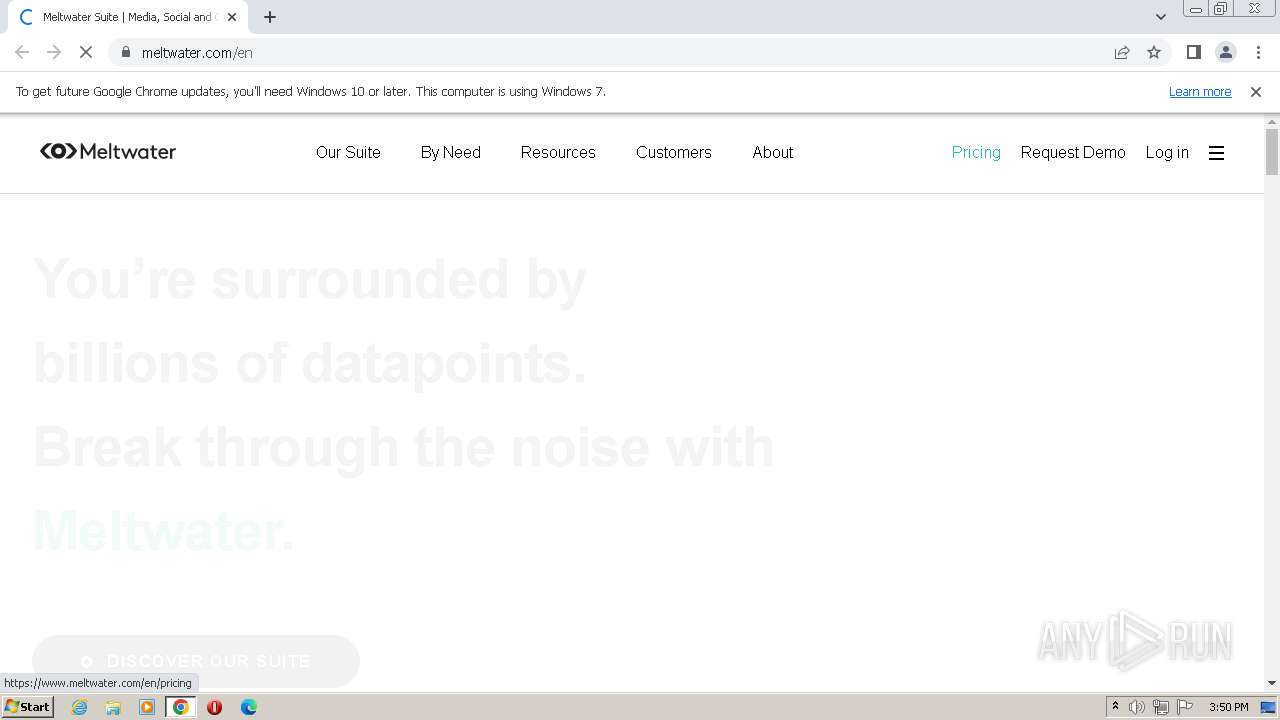
Task: Click the scrollbar down arrow
Action: point(1272,683)
